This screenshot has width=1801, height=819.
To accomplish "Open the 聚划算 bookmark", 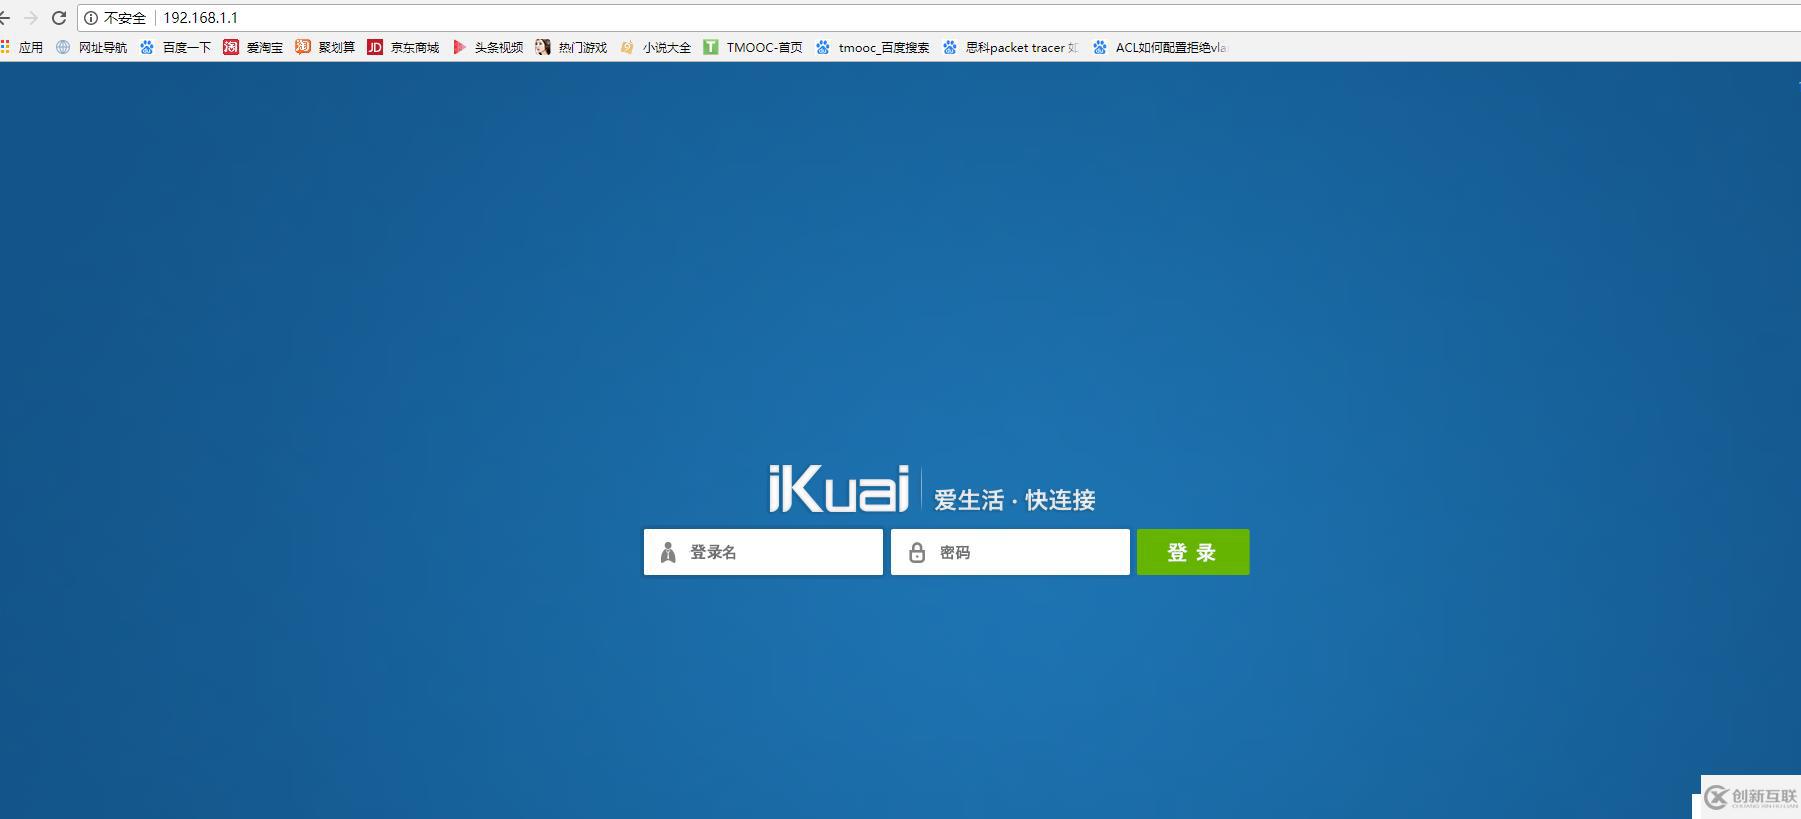I will [x=325, y=47].
